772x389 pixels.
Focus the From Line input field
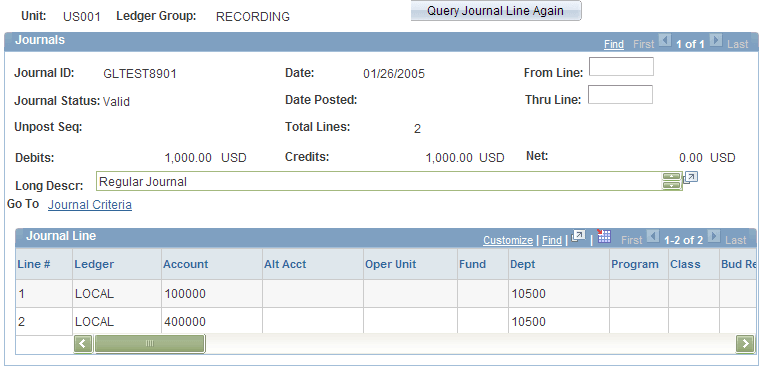(x=621, y=66)
